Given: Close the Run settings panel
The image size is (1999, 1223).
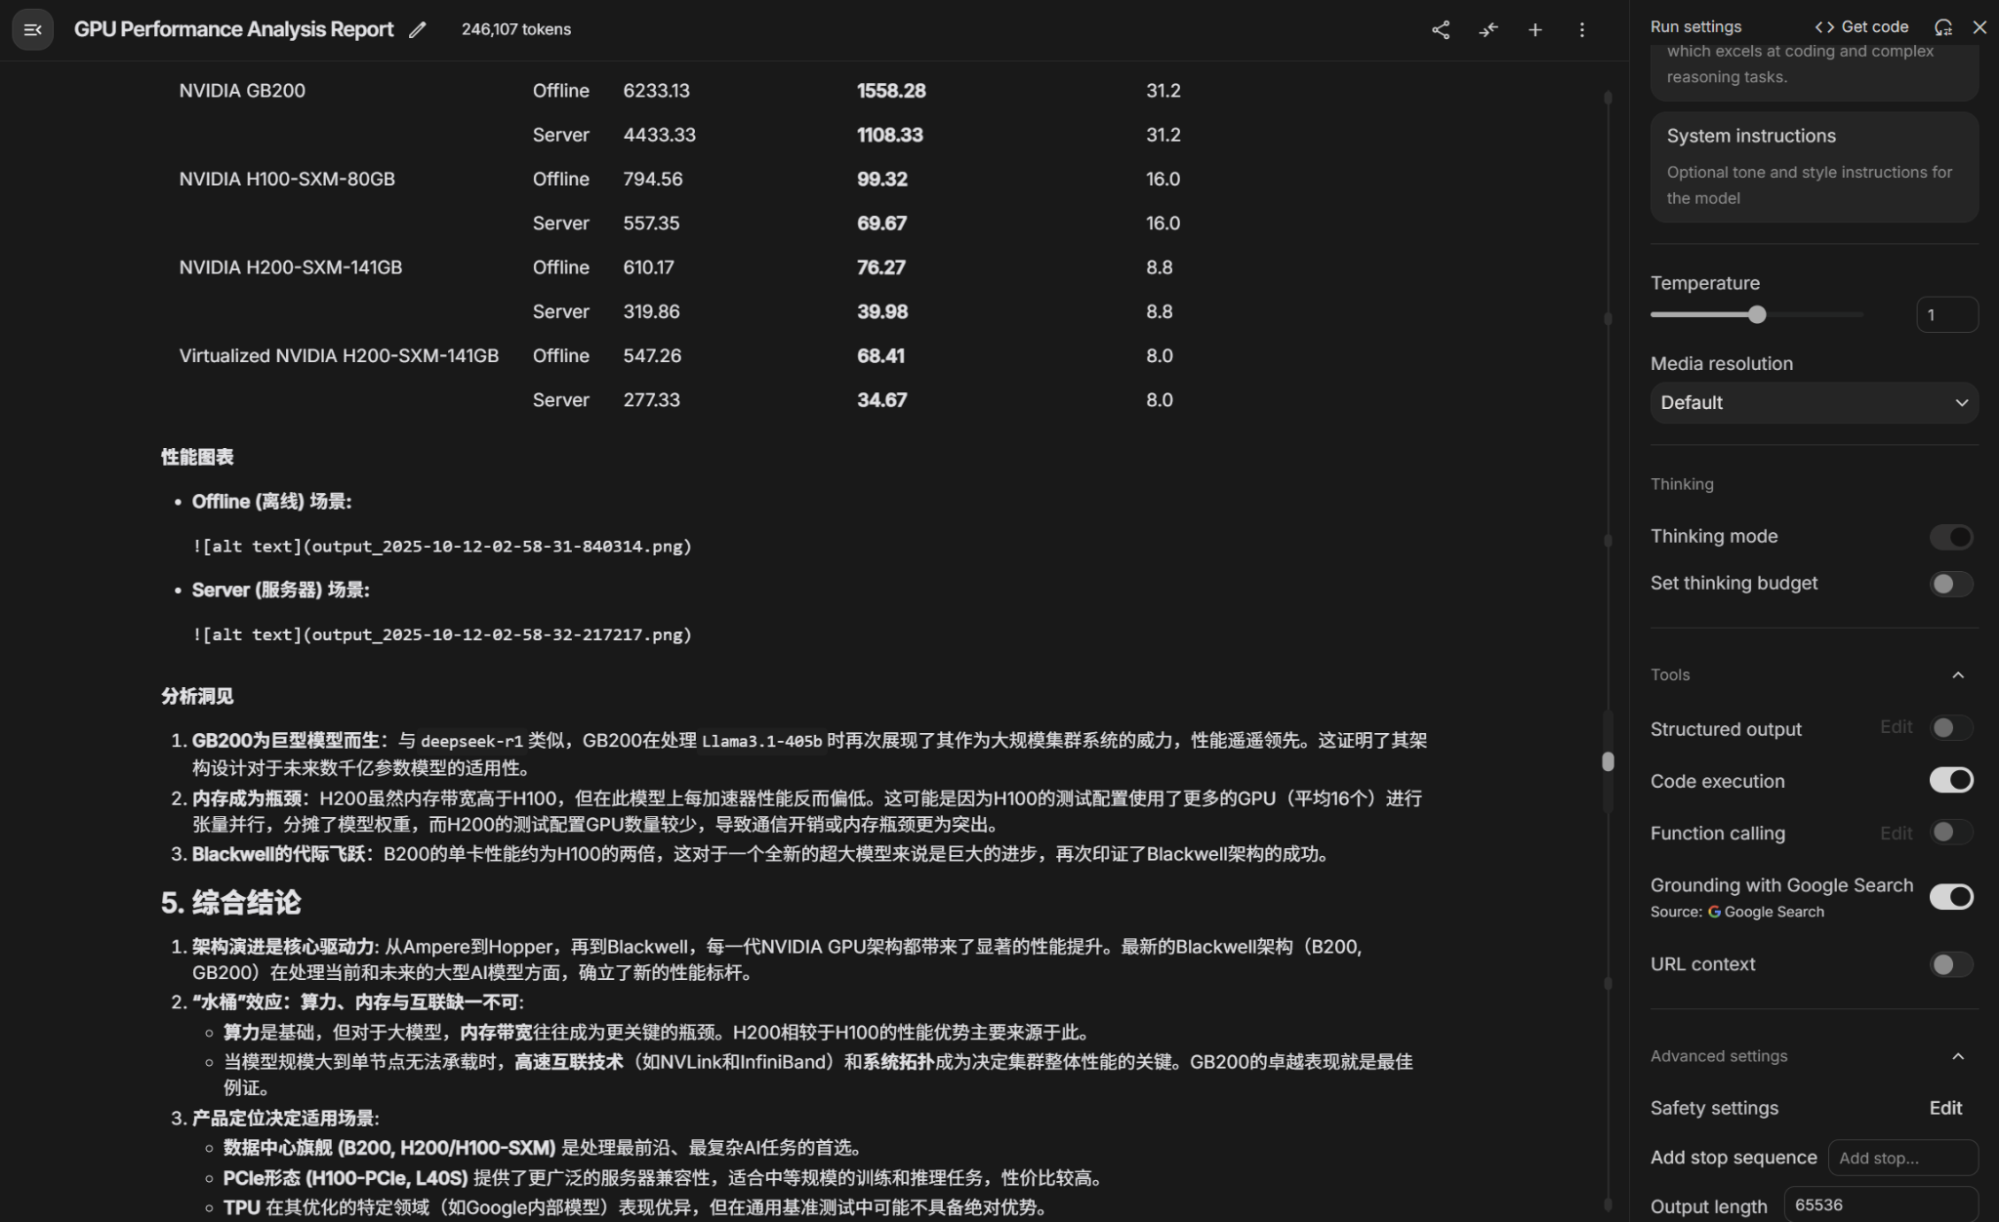Looking at the screenshot, I should point(1979,27).
